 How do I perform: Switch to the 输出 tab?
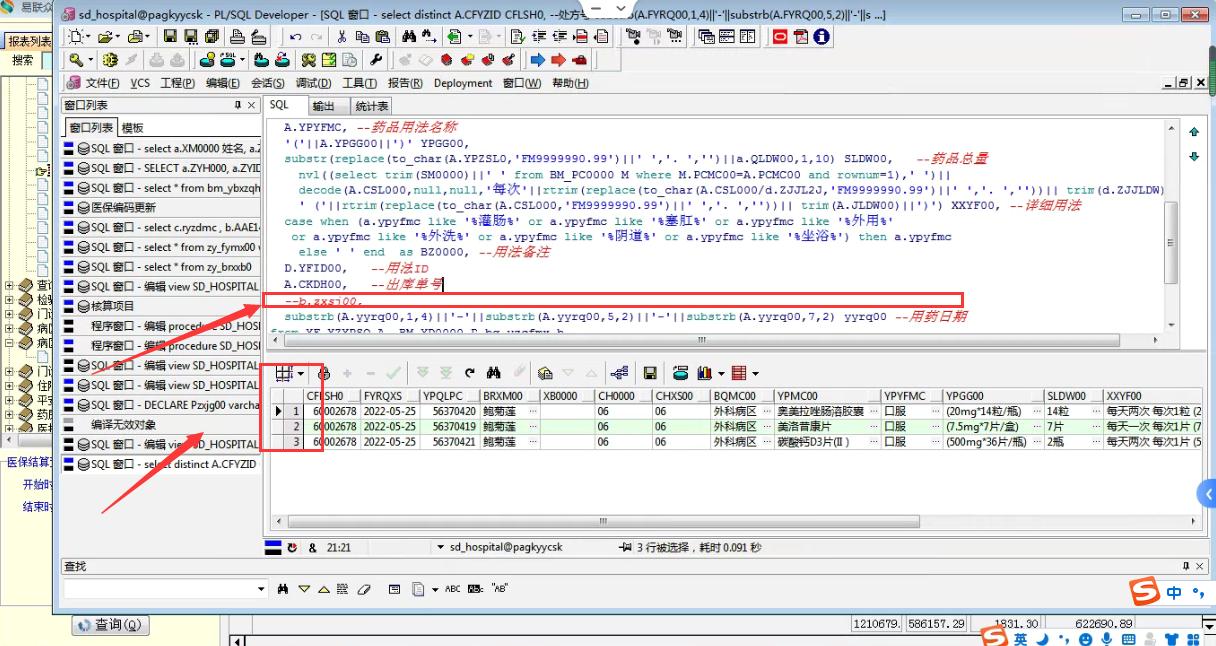(x=324, y=106)
